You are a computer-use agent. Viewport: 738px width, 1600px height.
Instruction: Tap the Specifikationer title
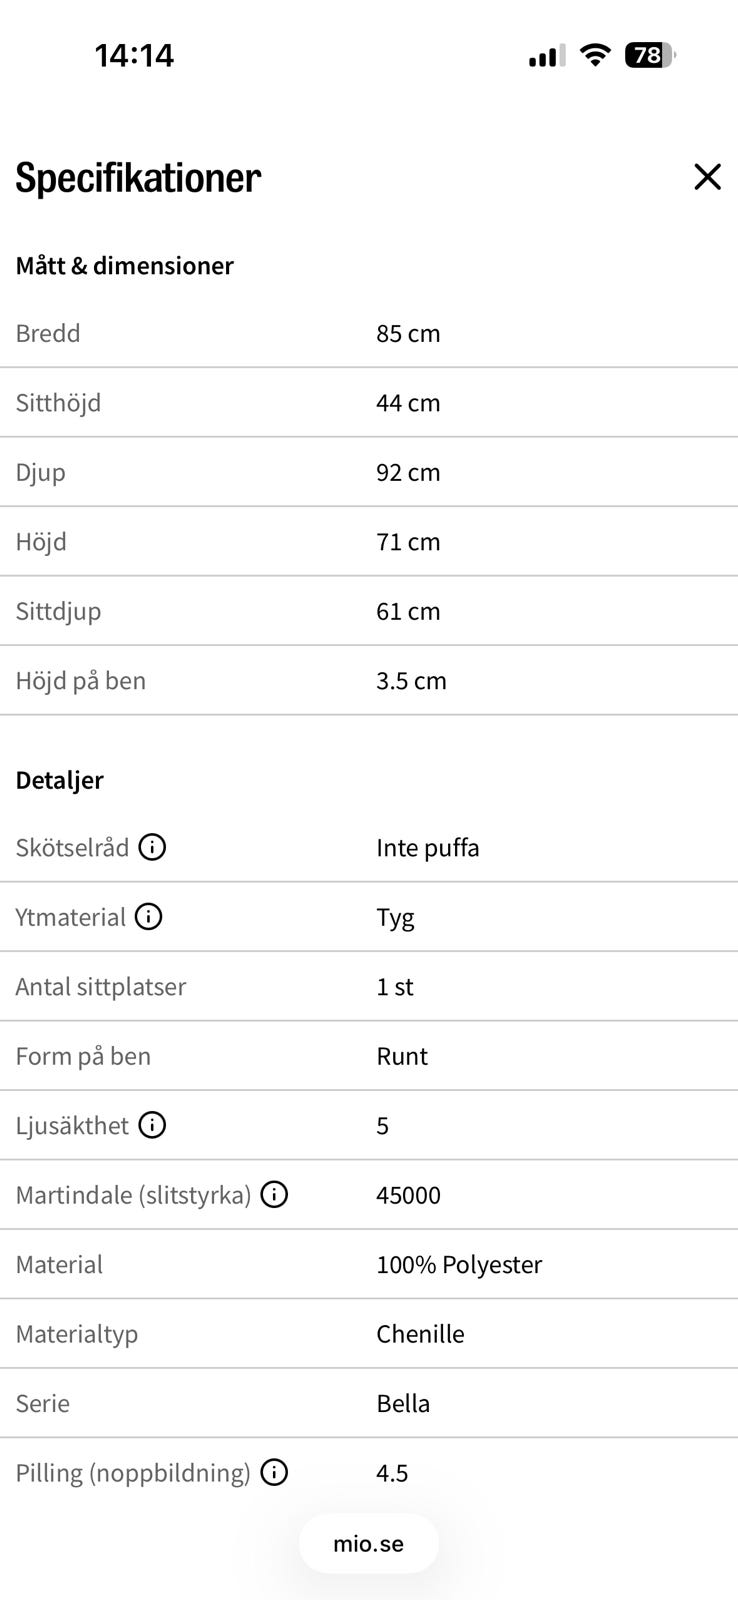click(138, 178)
